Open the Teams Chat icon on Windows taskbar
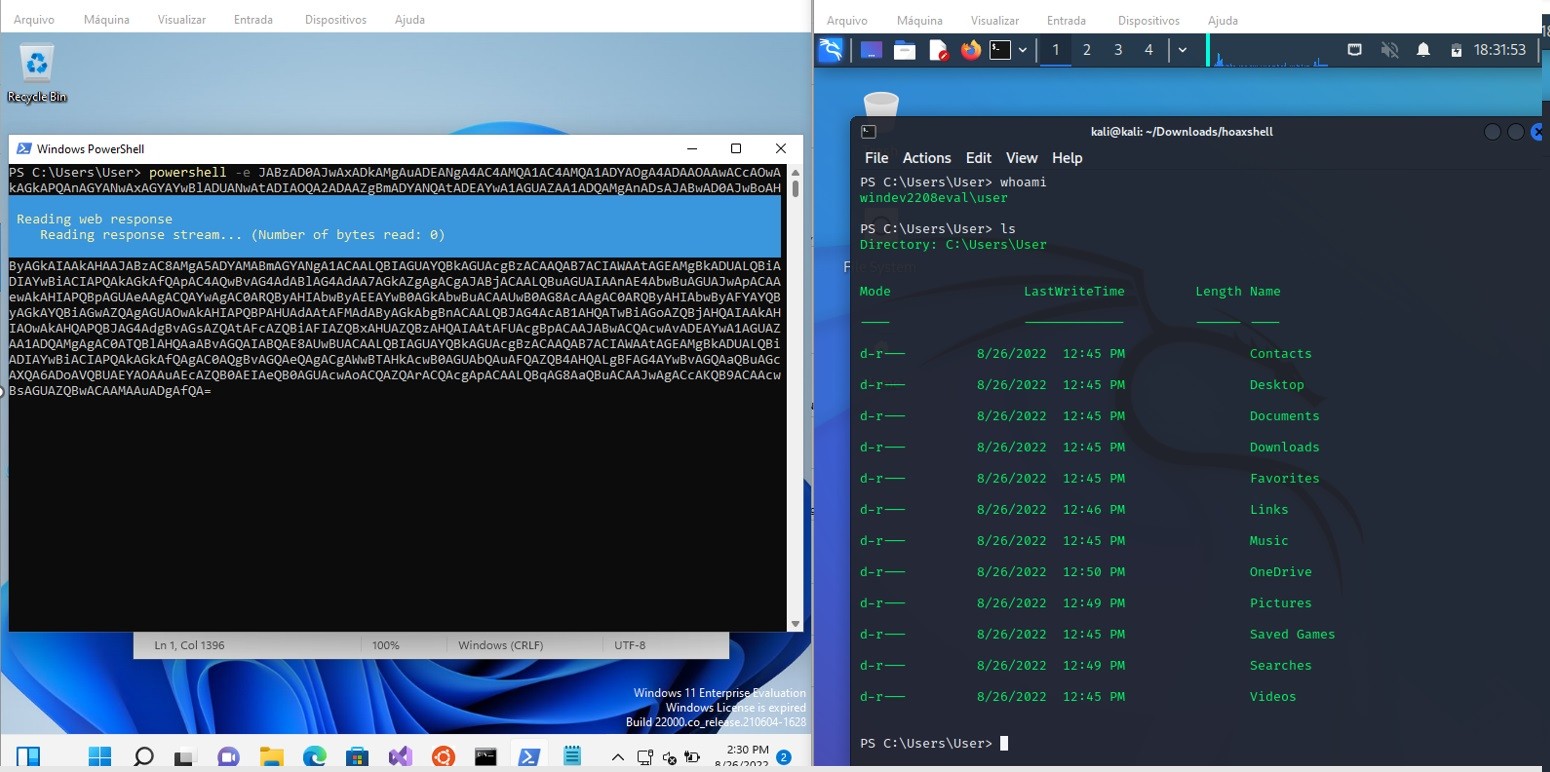 [x=228, y=757]
